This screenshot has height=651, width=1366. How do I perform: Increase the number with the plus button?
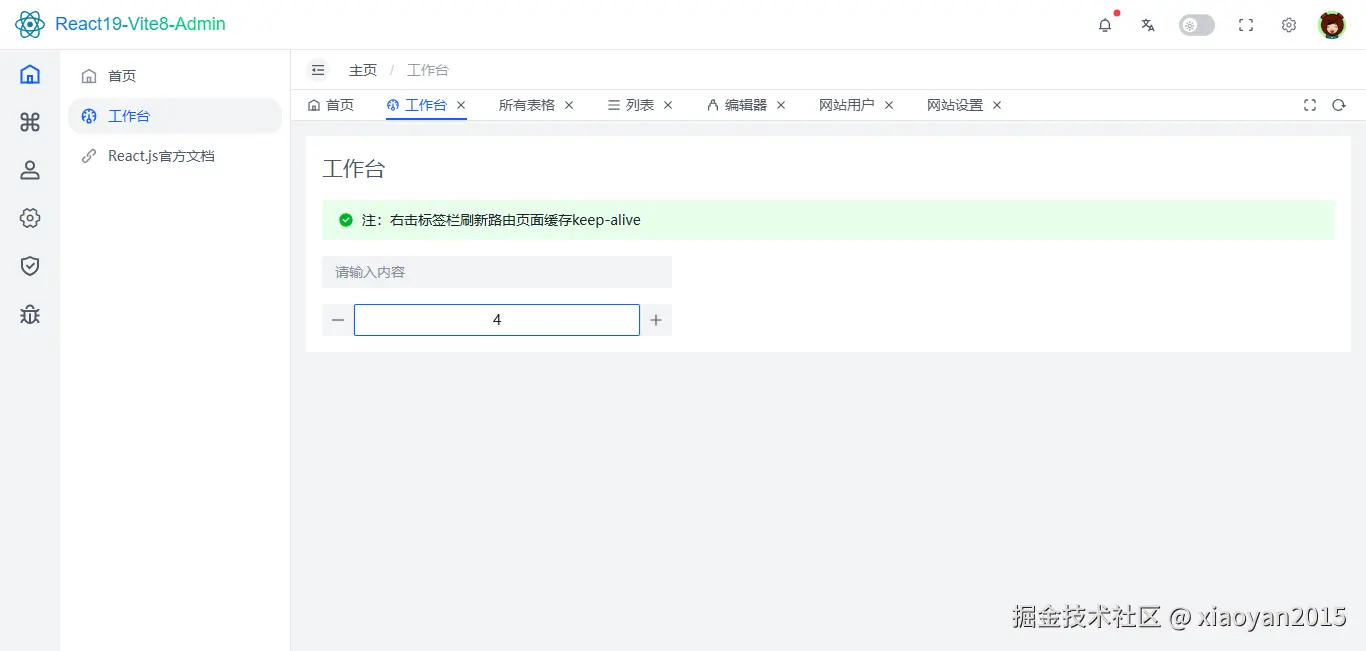coord(656,320)
